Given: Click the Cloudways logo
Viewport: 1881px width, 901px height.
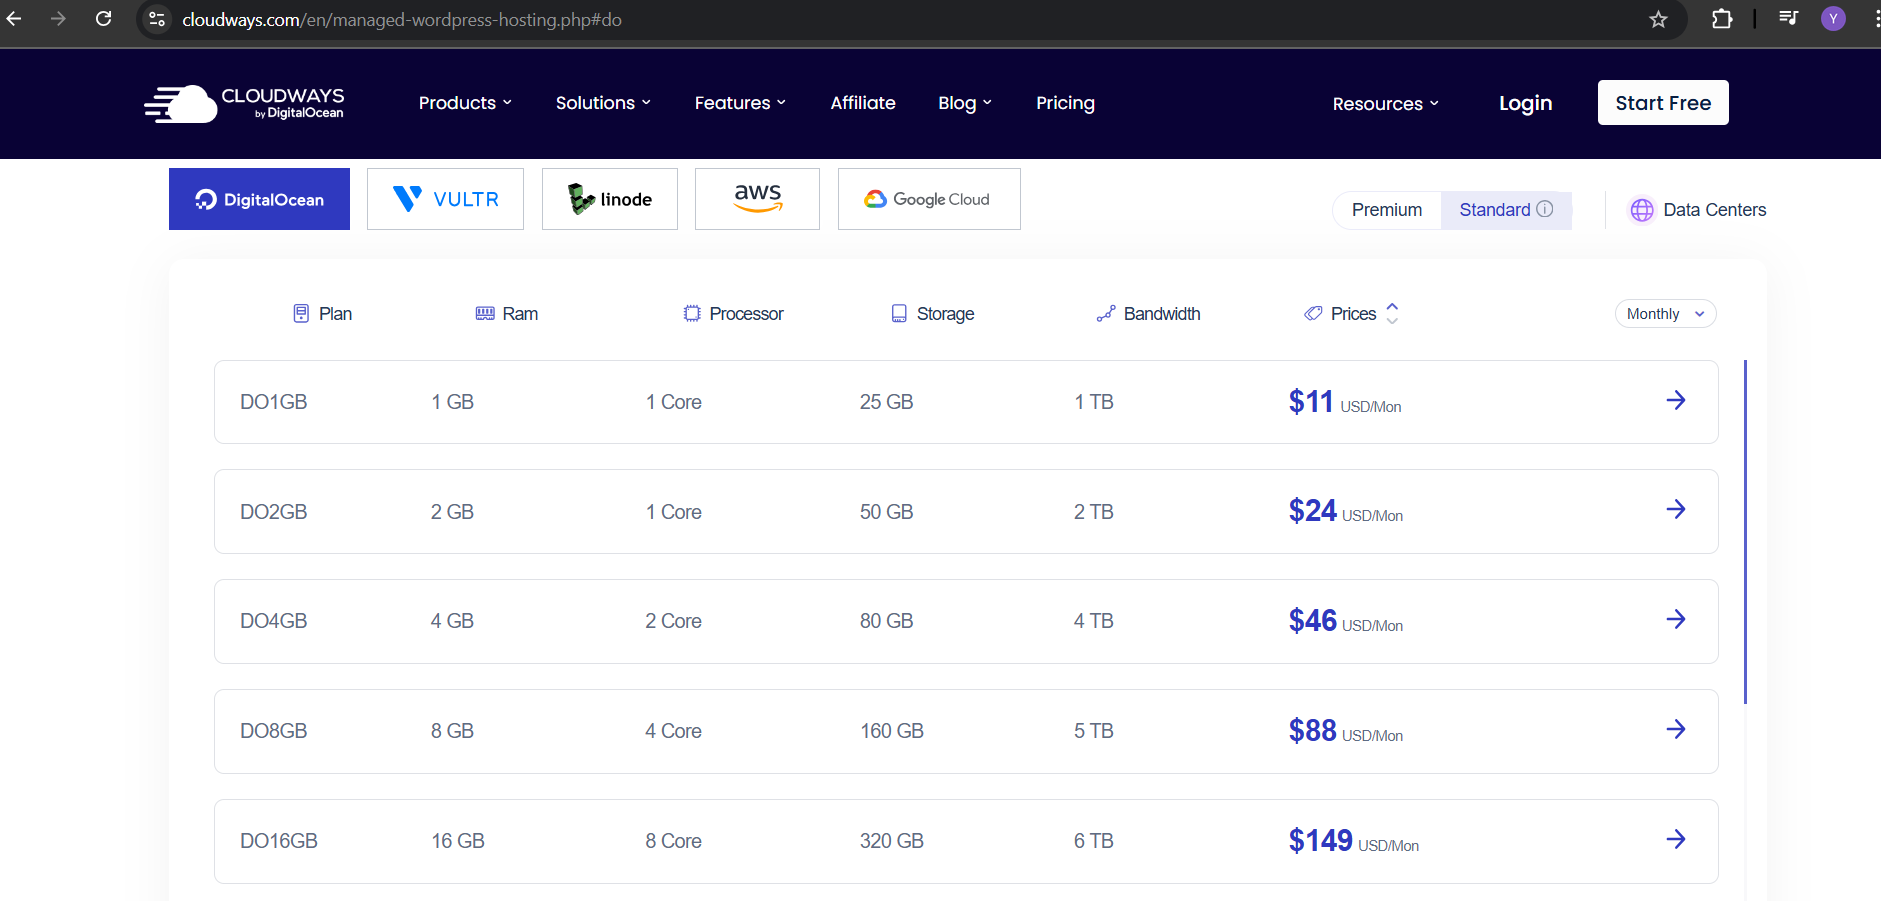Looking at the screenshot, I should [x=244, y=103].
